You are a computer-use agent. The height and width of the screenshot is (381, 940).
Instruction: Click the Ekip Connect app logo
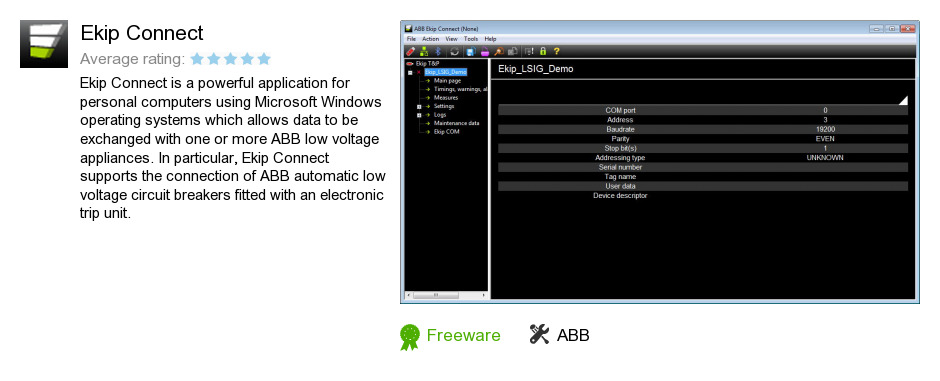point(44,44)
